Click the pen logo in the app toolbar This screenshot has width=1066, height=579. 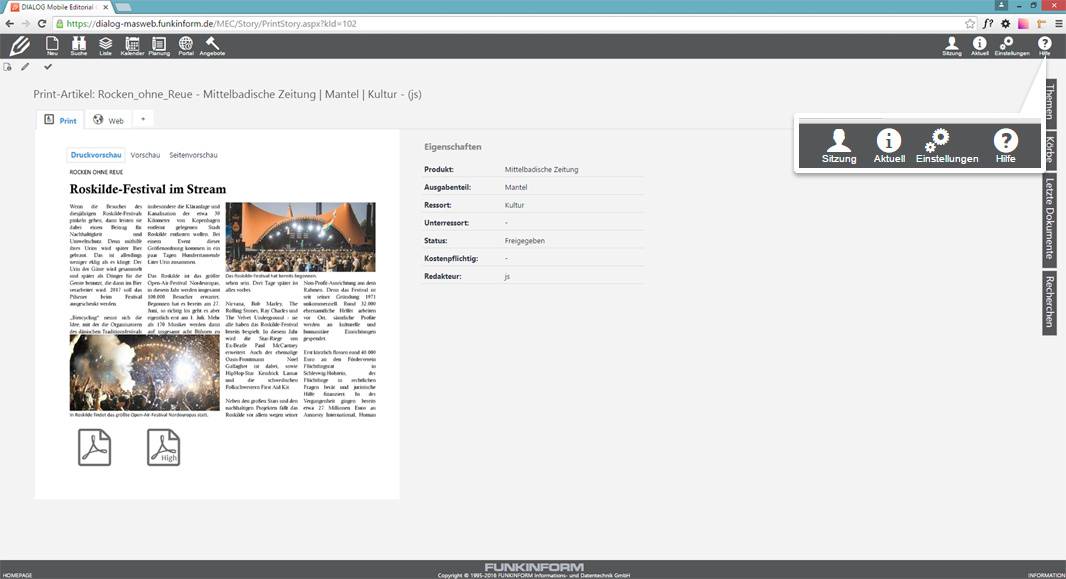(20, 46)
